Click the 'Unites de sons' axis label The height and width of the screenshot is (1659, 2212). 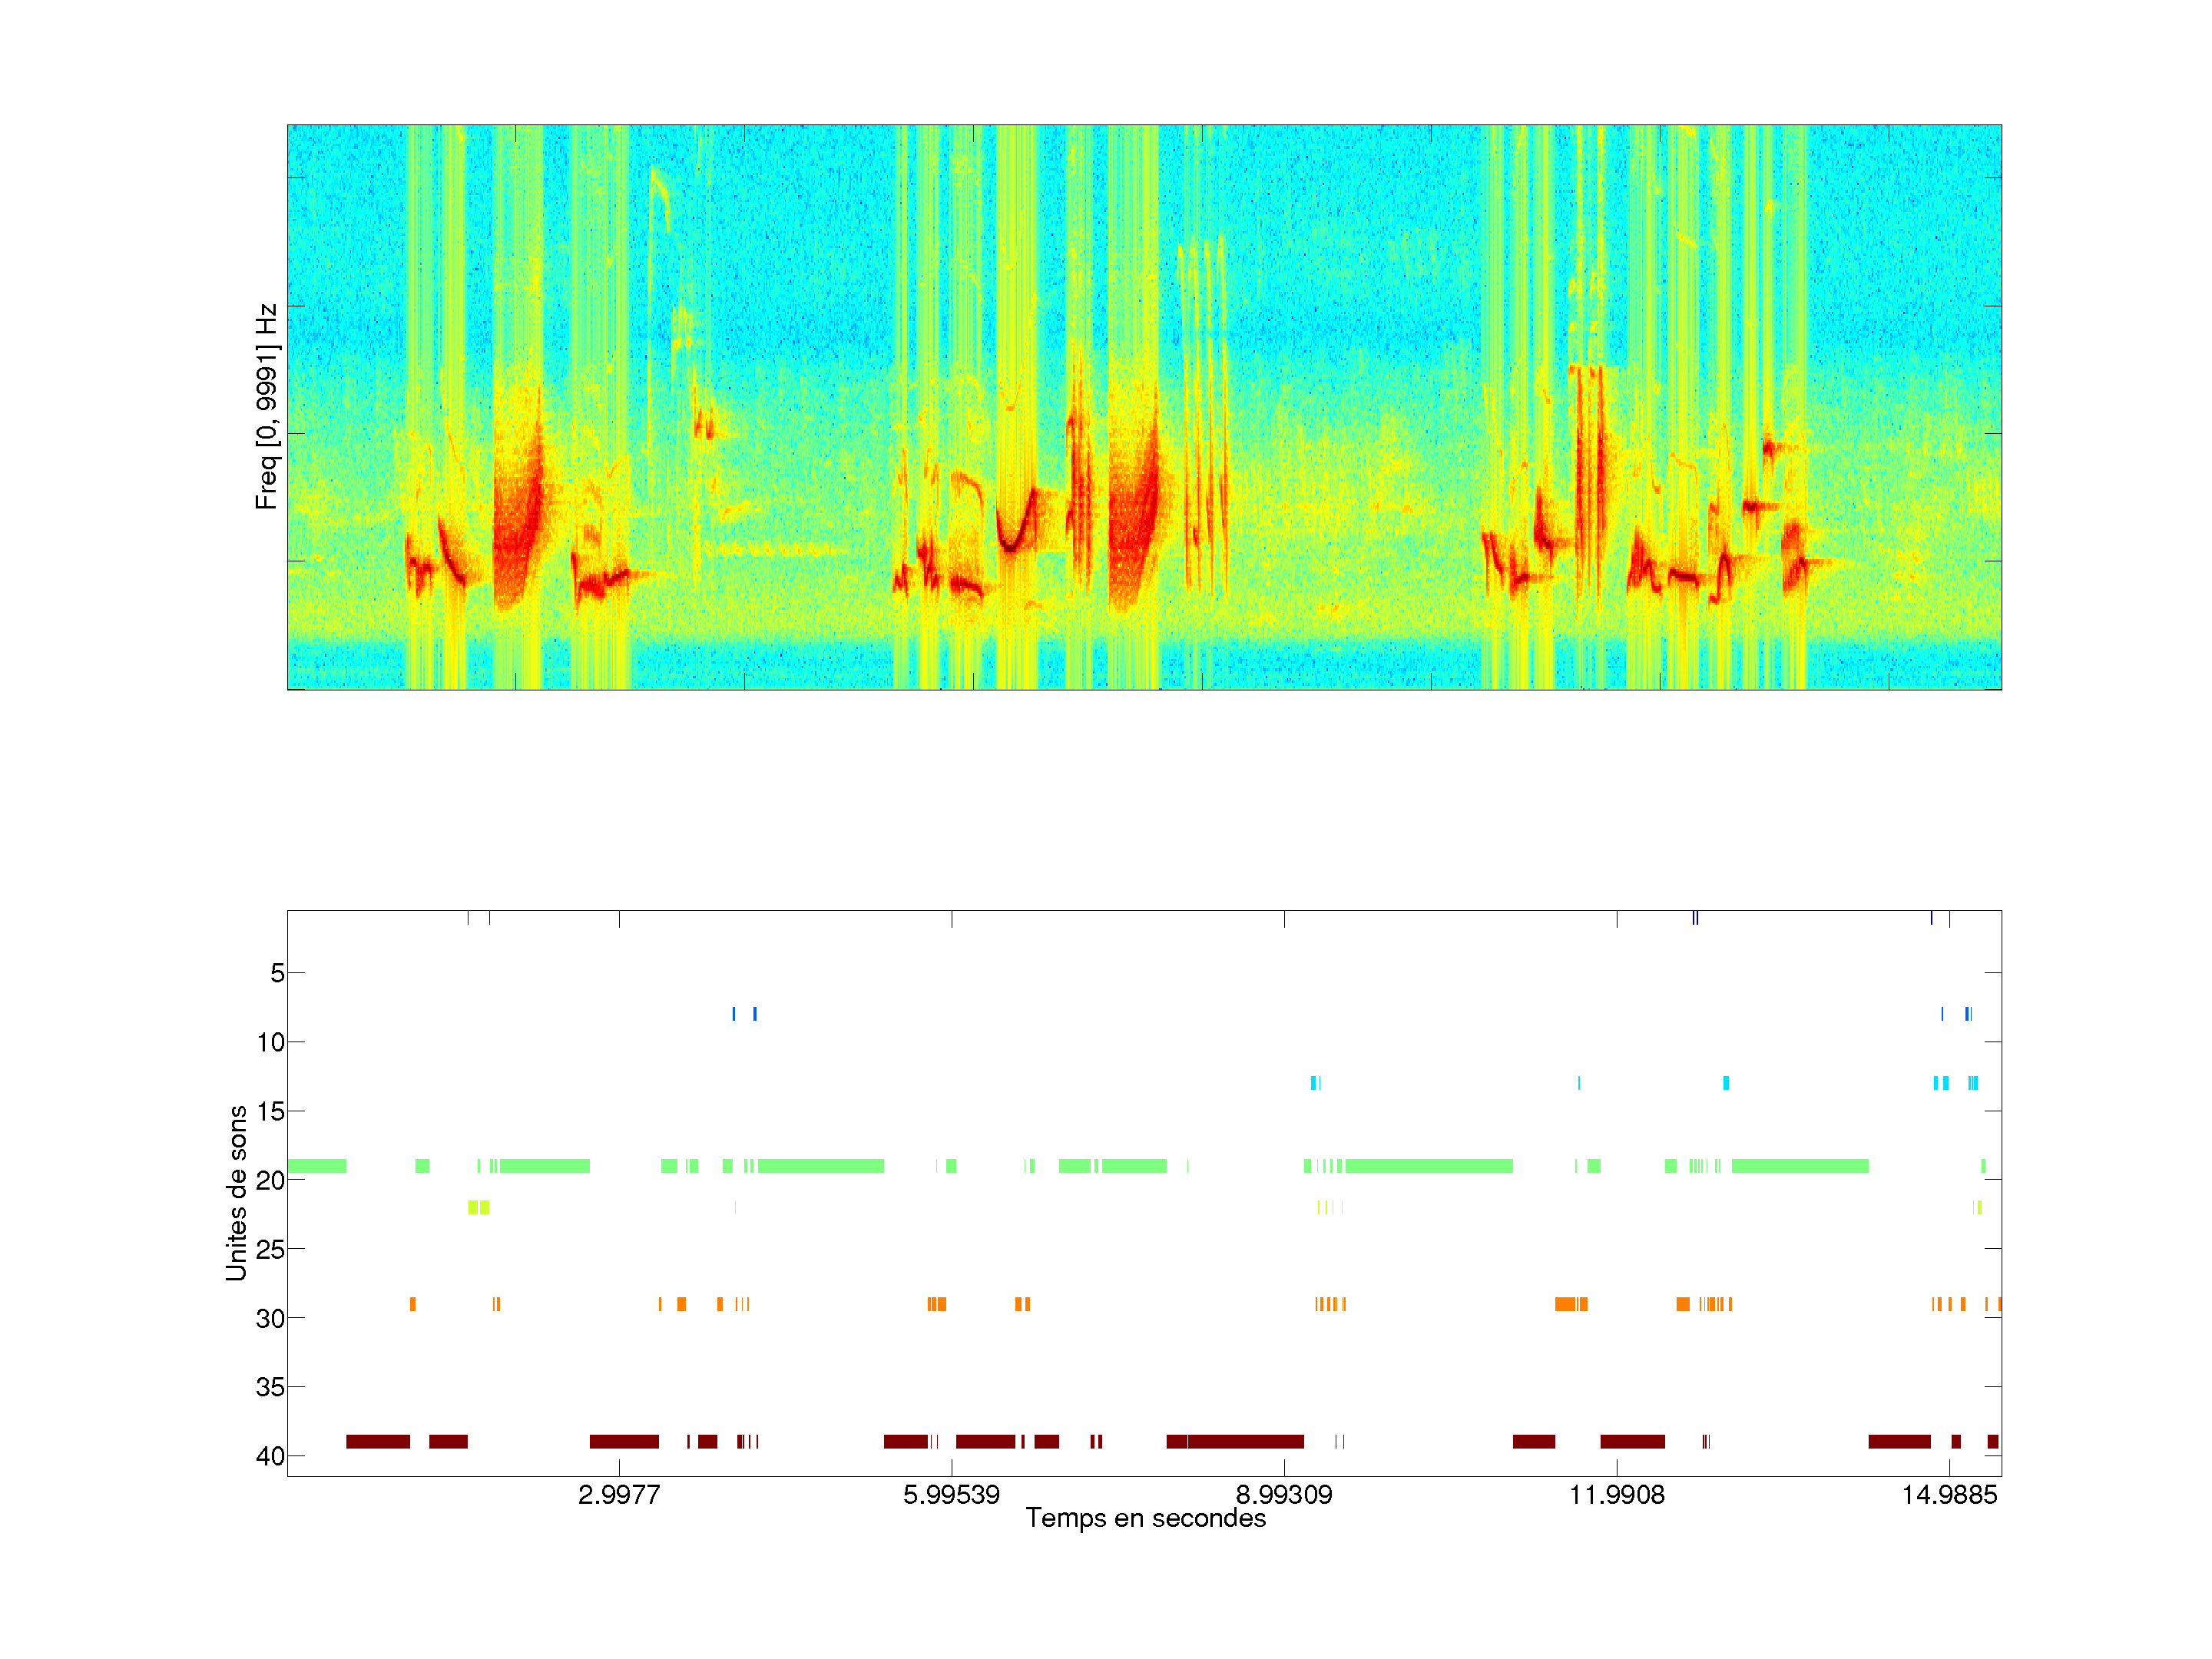(236, 1193)
